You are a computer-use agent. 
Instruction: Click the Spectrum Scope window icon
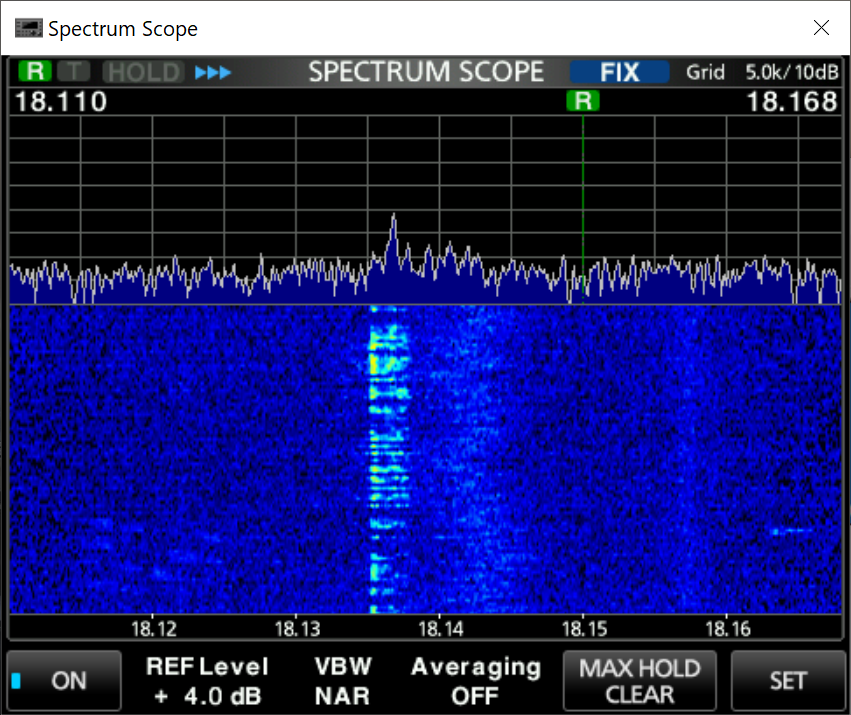[29, 28]
